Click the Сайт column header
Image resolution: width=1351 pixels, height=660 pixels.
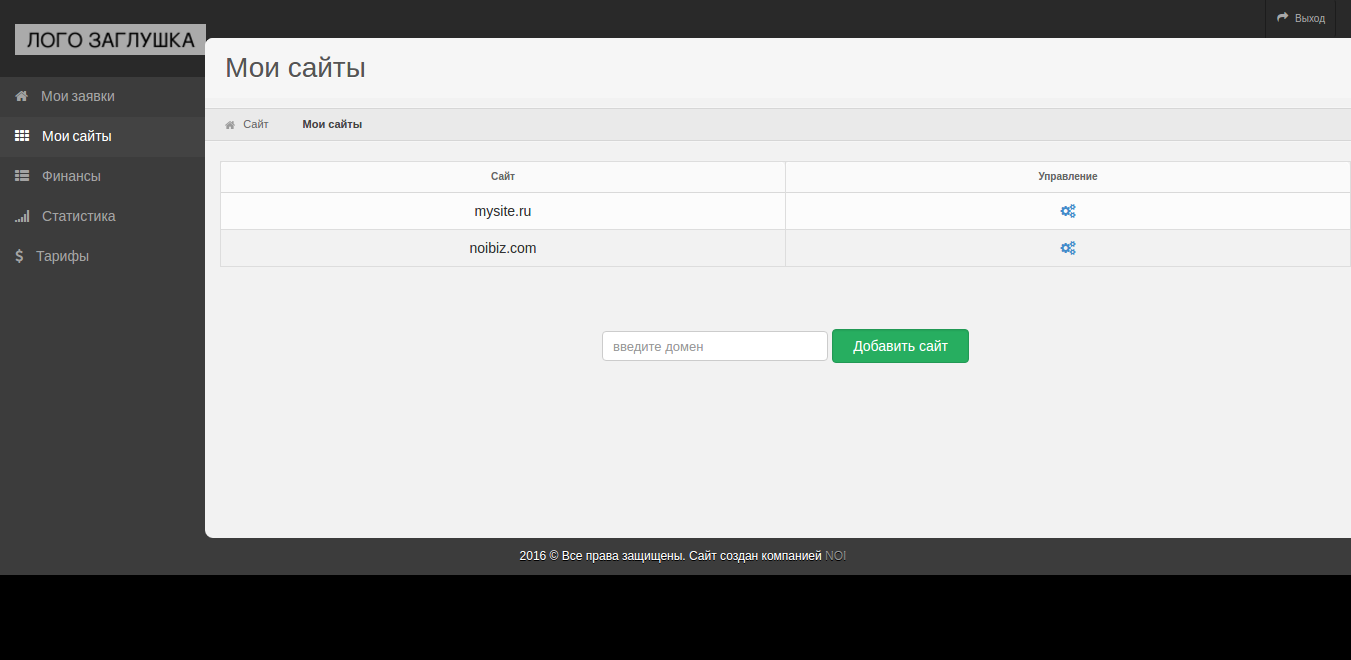click(x=503, y=176)
